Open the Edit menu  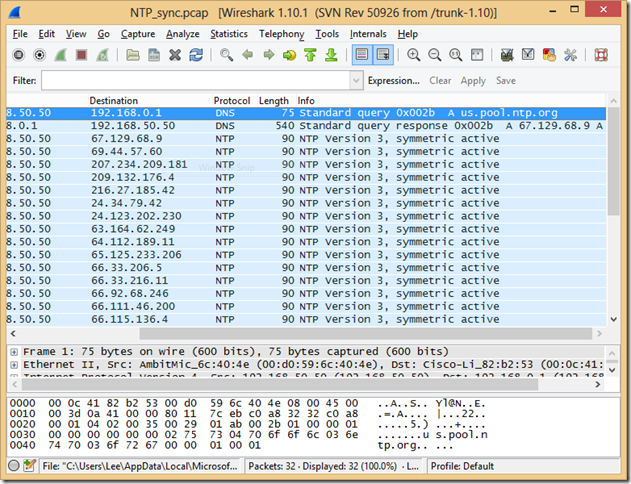tap(47, 34)
